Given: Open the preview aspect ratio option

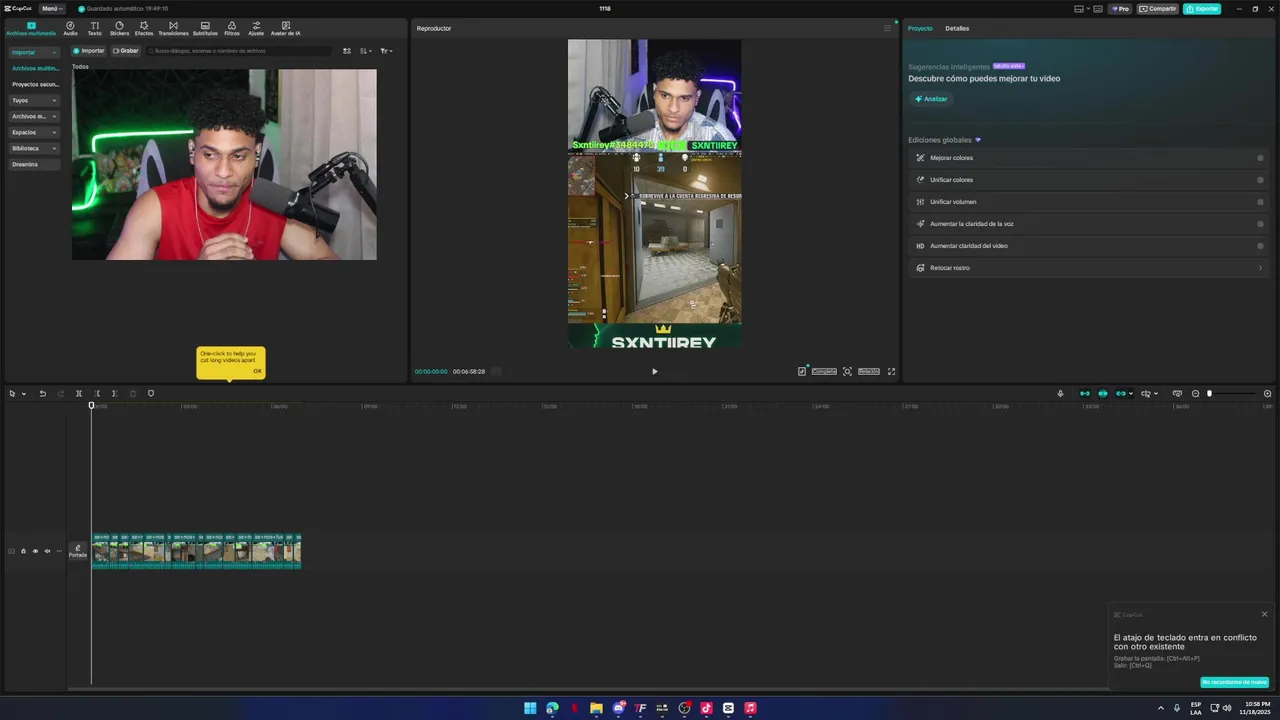Looking at the screenshot, I should (869, 371).
